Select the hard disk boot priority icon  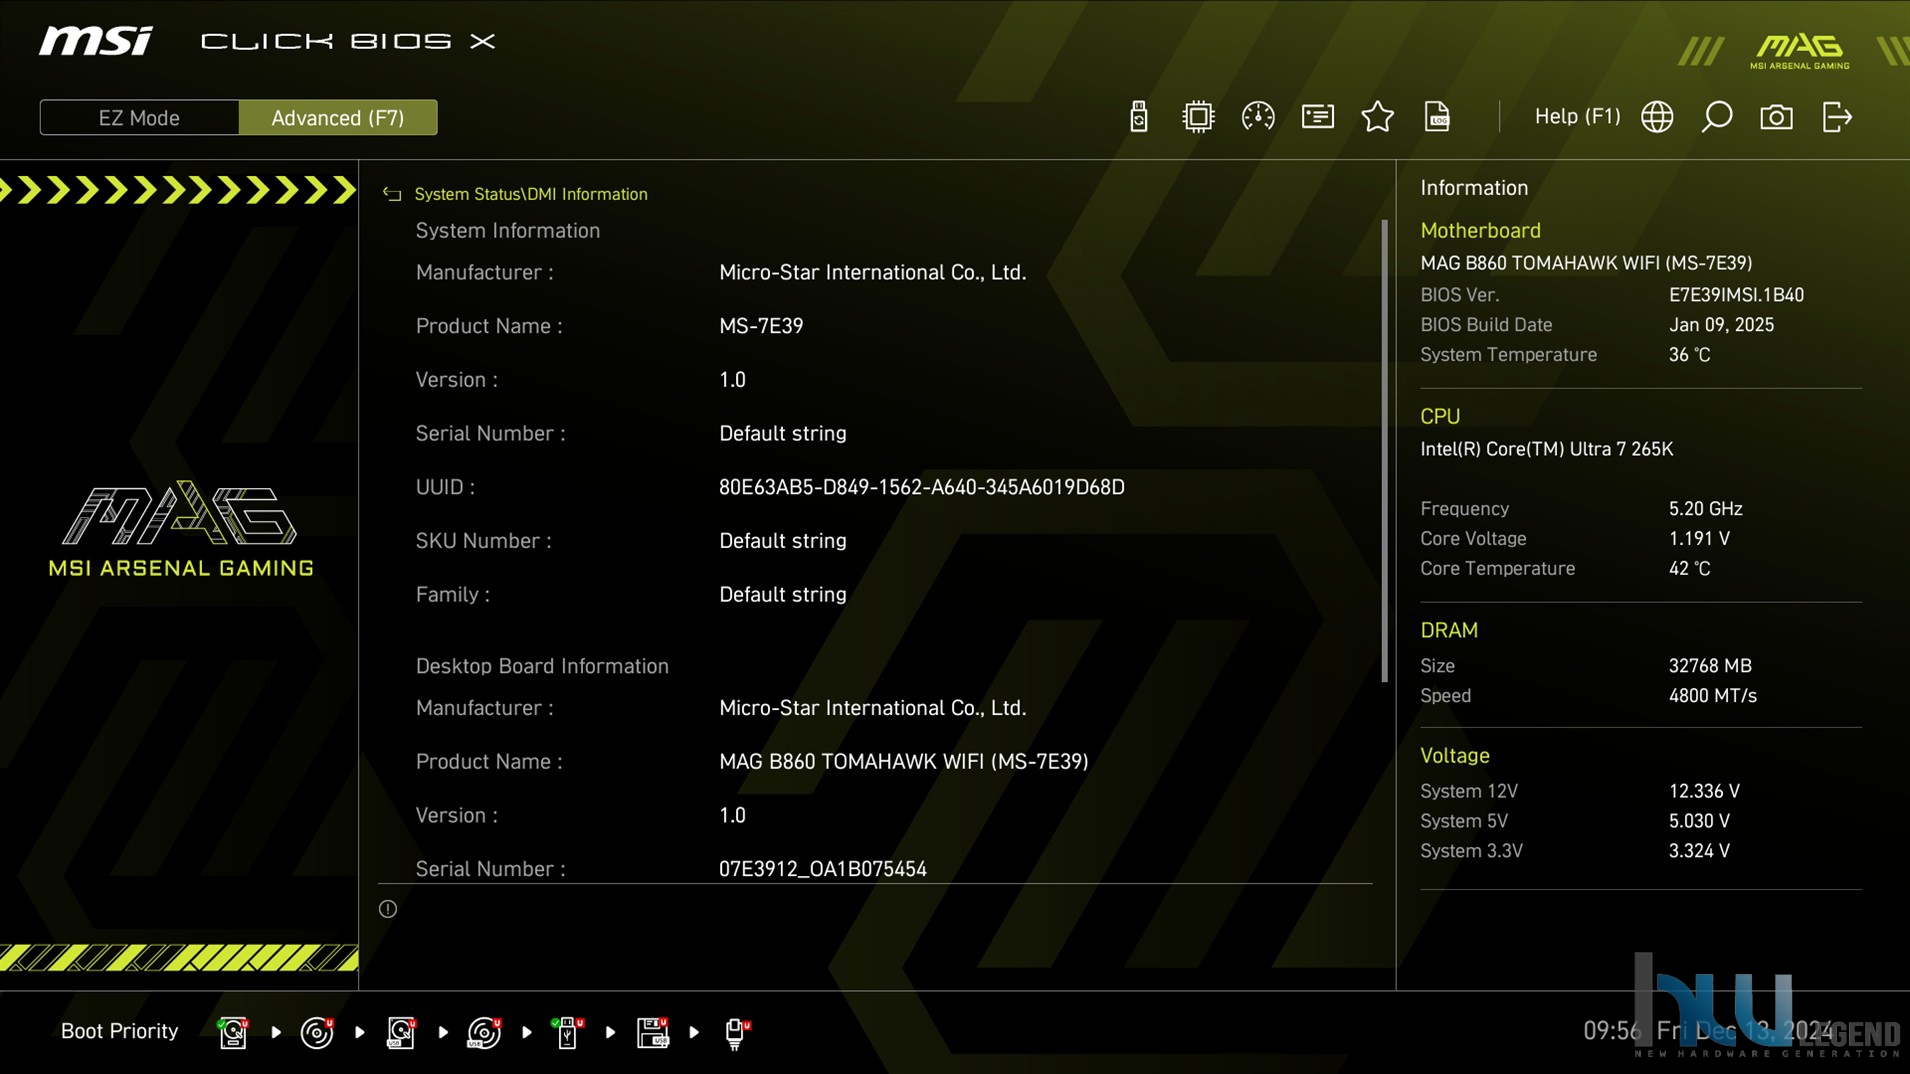[233, 1032]
